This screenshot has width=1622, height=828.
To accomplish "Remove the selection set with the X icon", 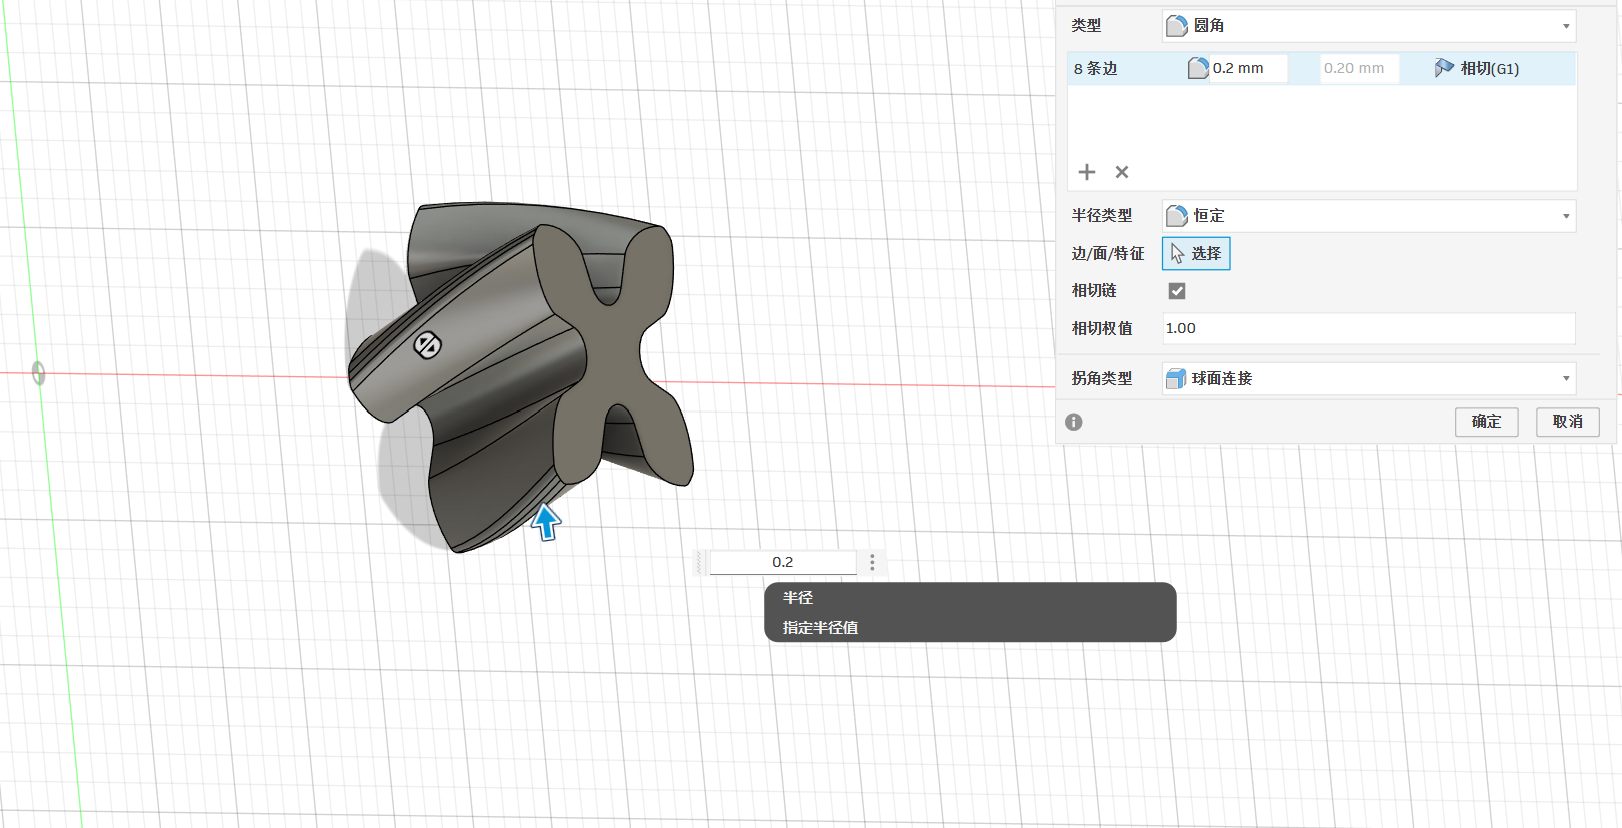I will click(1122, 172).
